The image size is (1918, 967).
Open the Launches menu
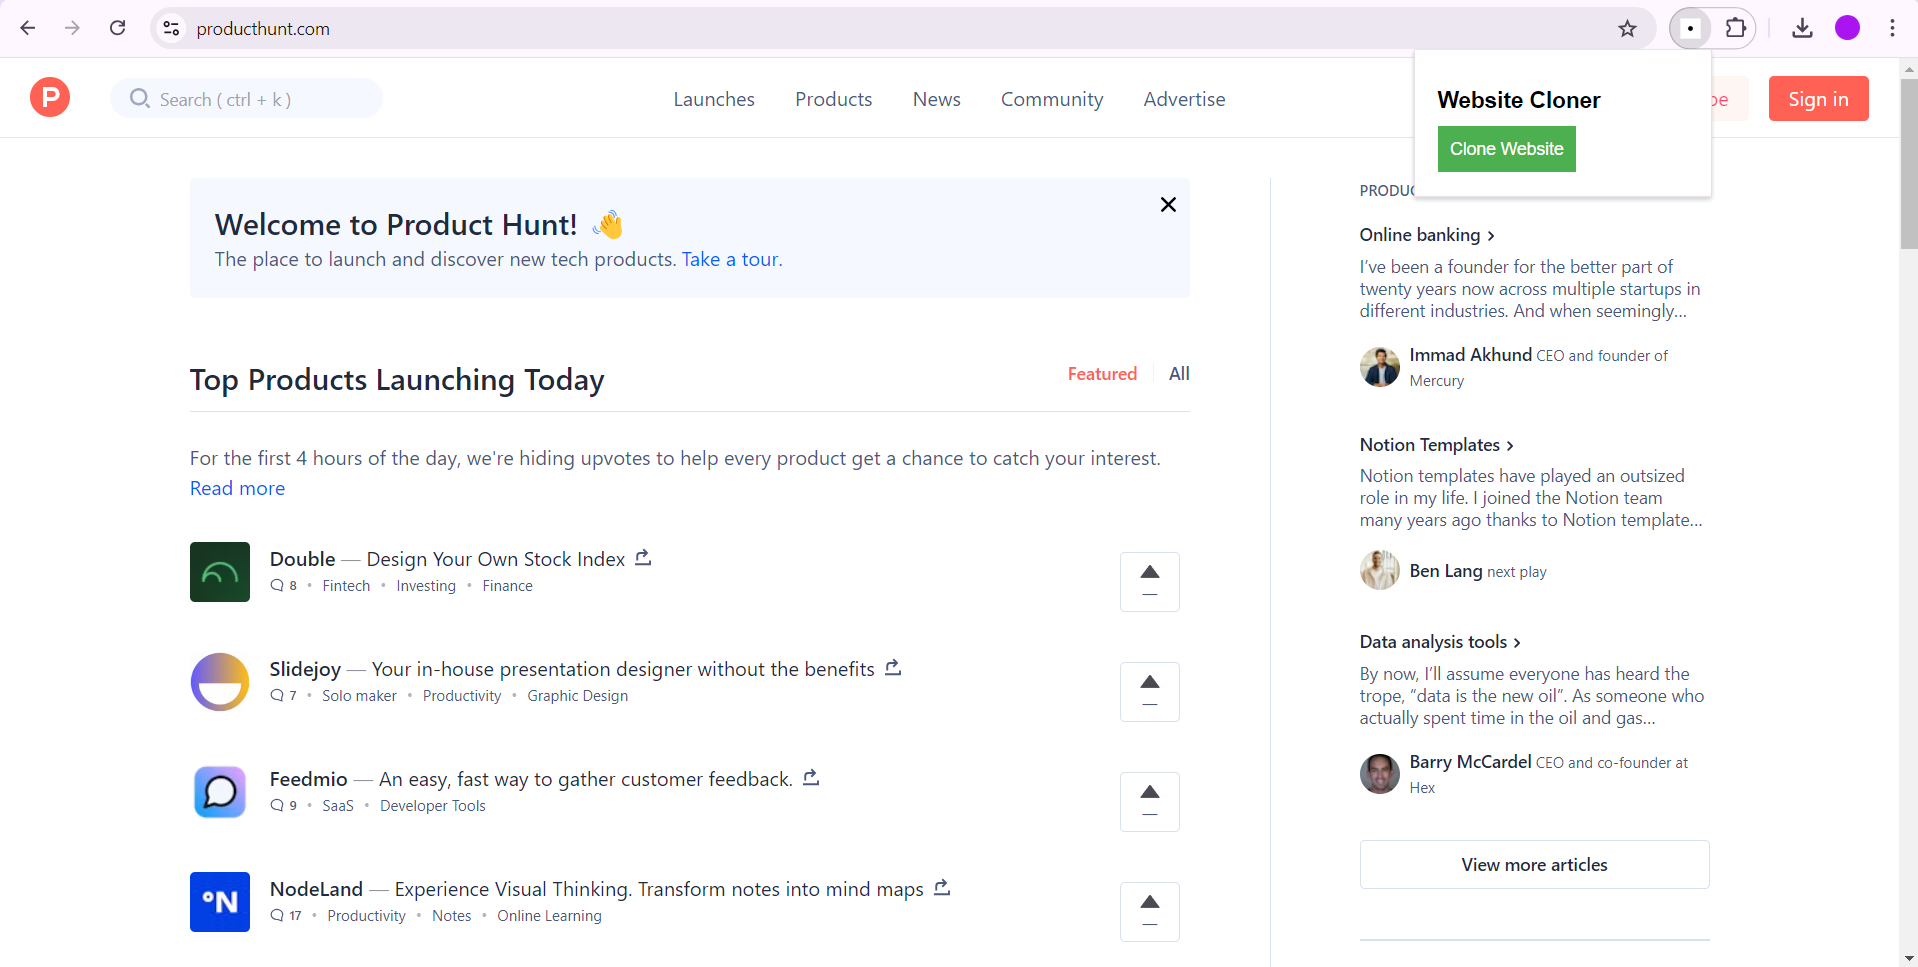714,99
